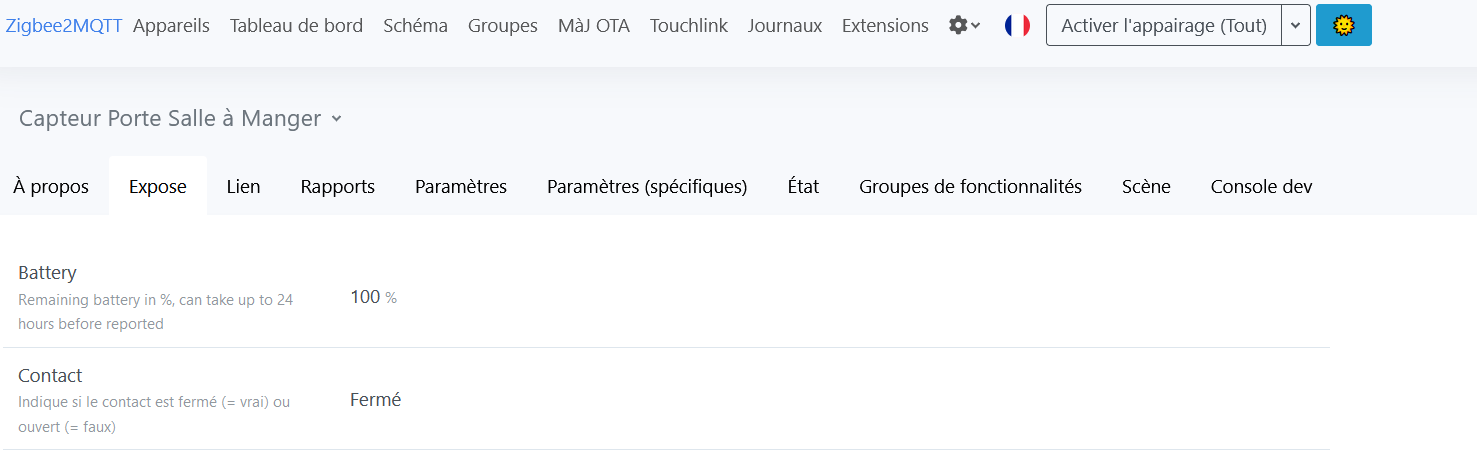Open the Schéma network map
The width and height of the screenshot is (1477, 457).
[x=415, y=26]
